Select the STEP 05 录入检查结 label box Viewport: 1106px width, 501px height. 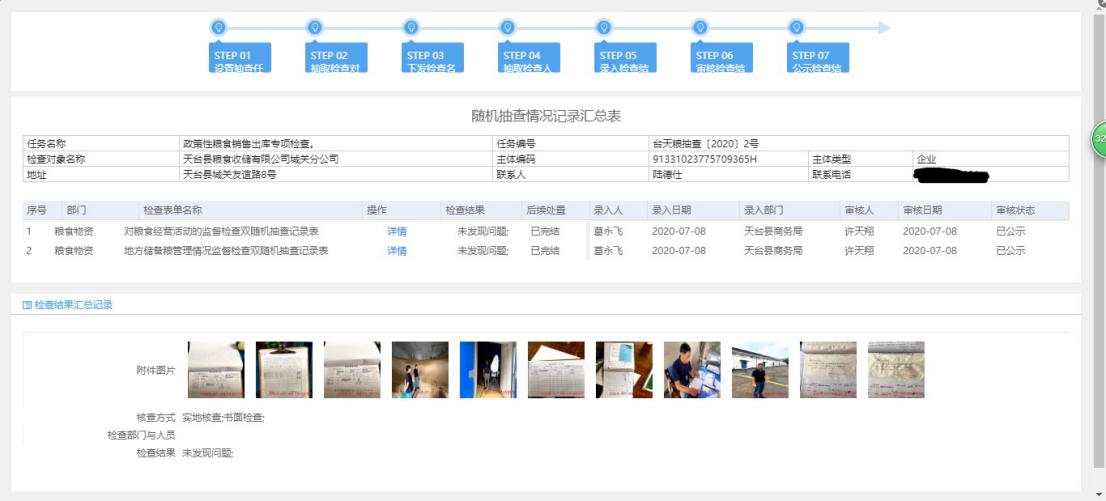click(625, 59)
